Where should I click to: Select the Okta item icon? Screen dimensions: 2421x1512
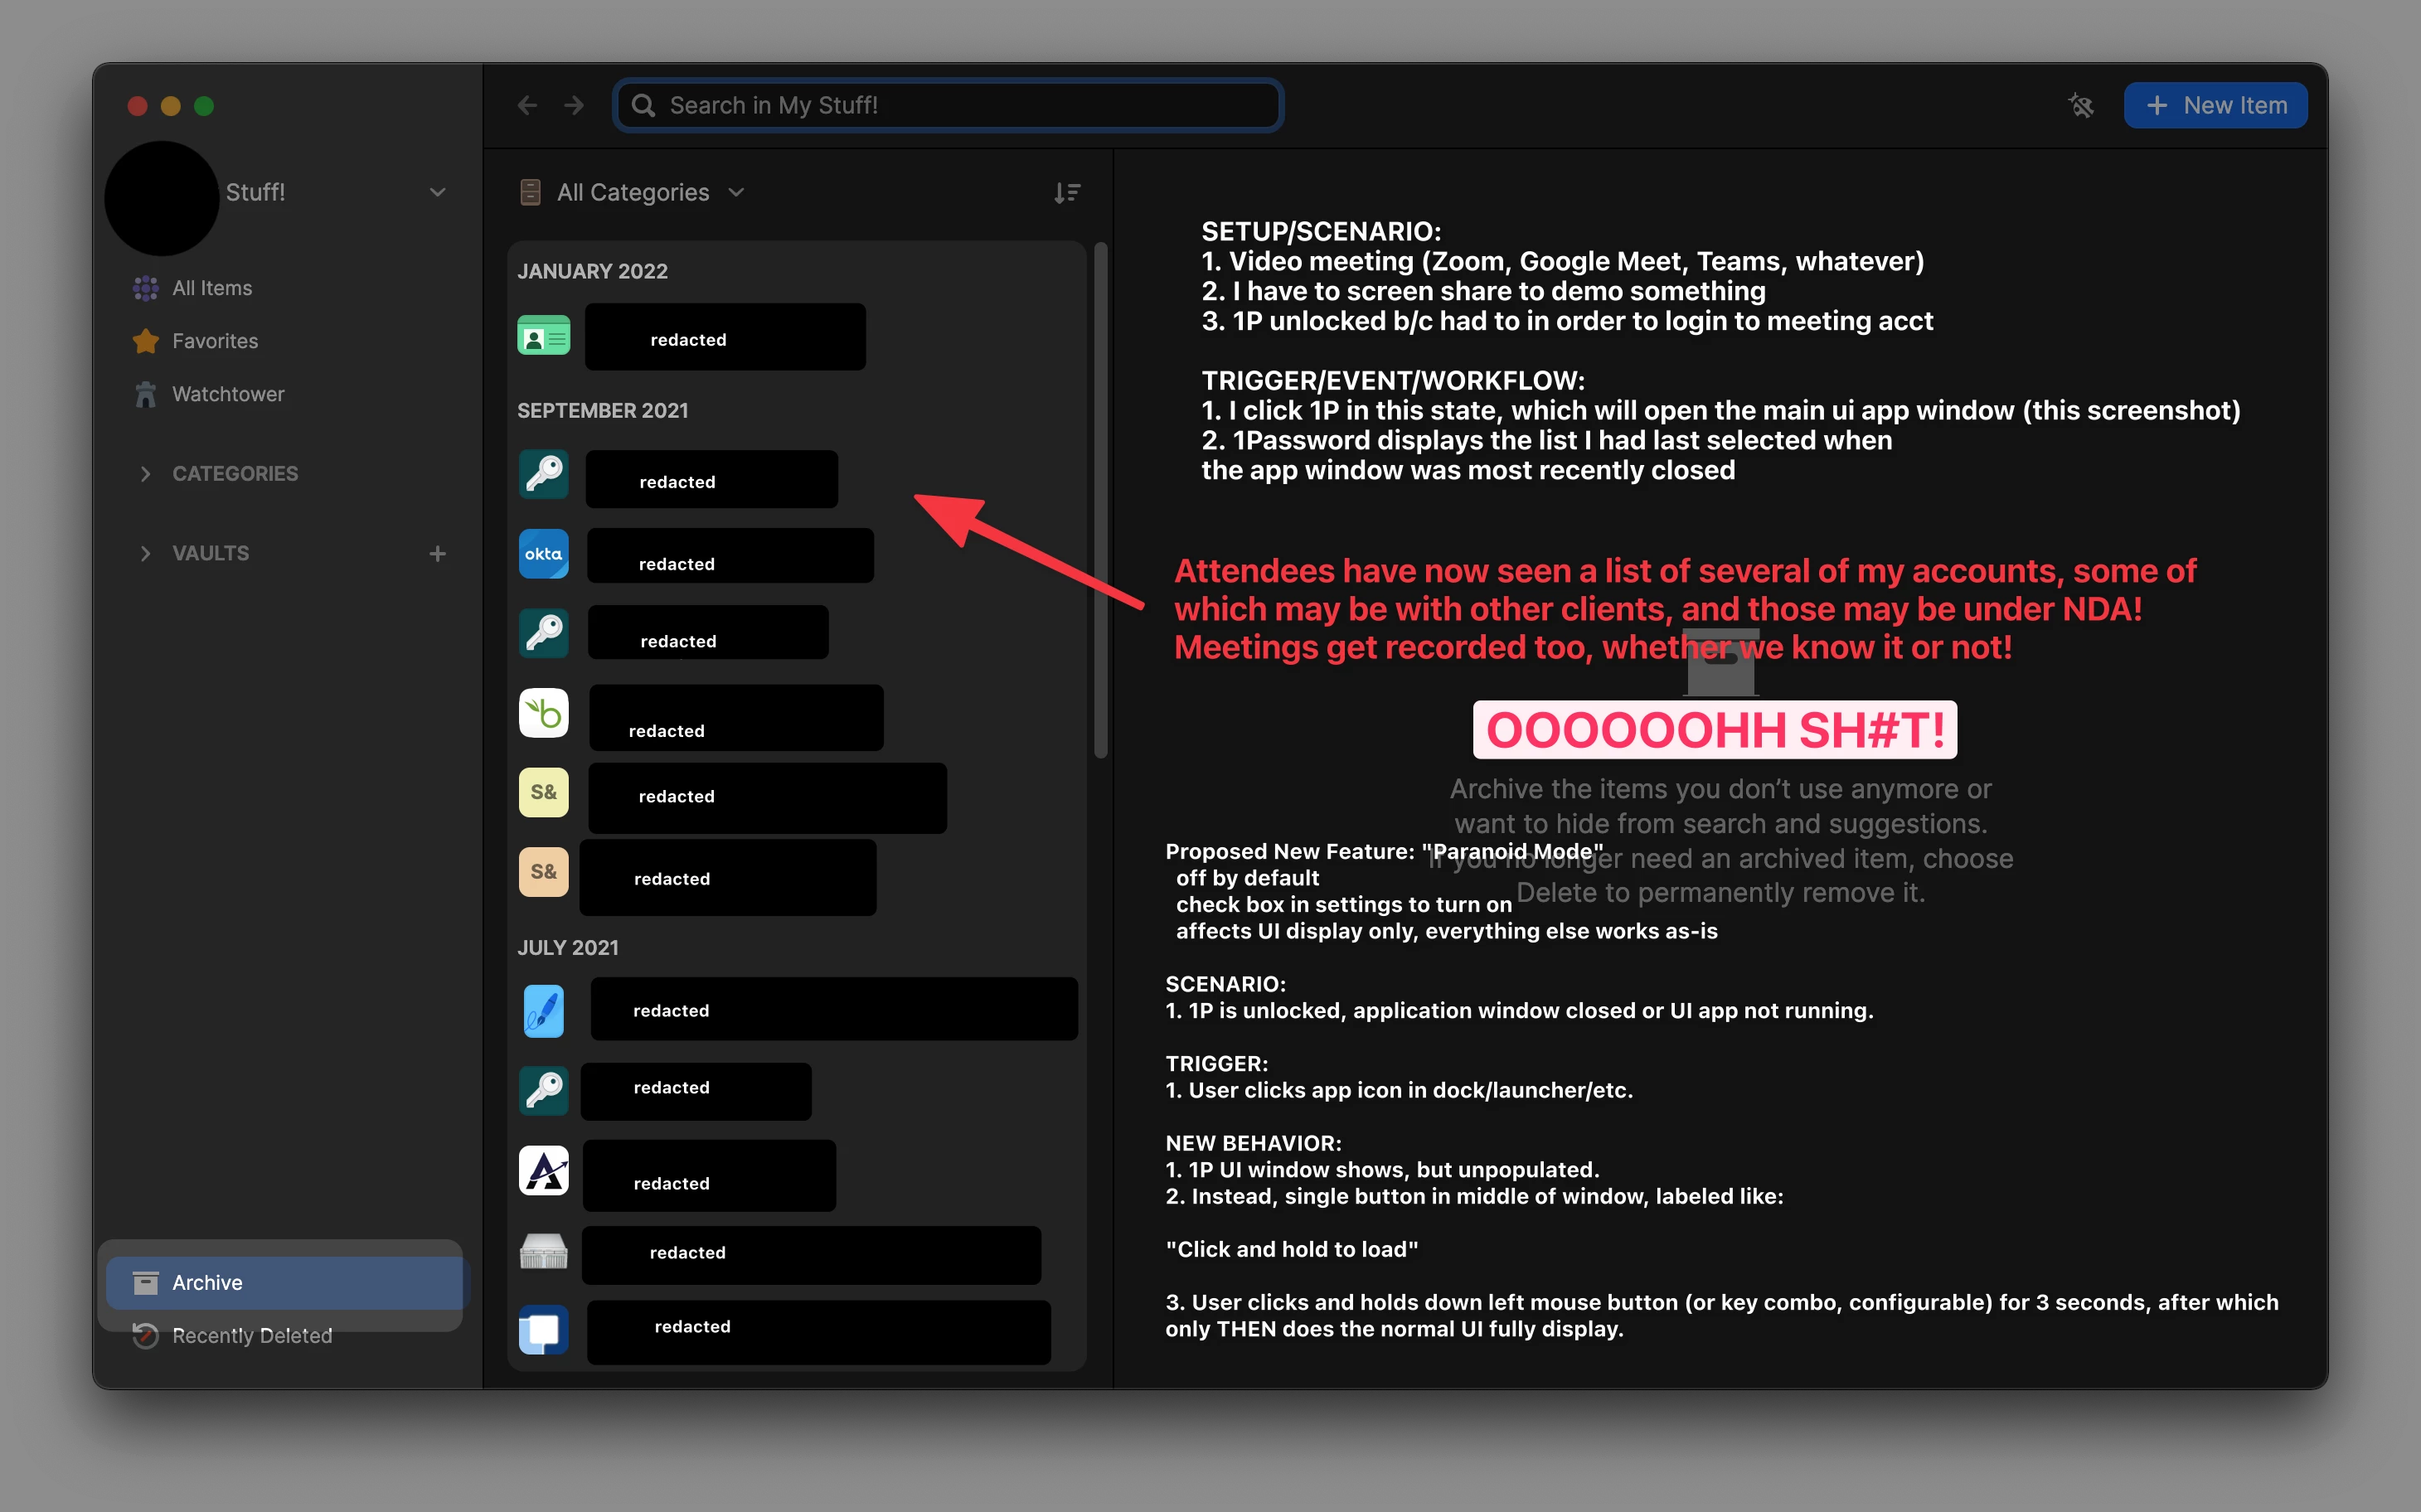coord(544,554)
